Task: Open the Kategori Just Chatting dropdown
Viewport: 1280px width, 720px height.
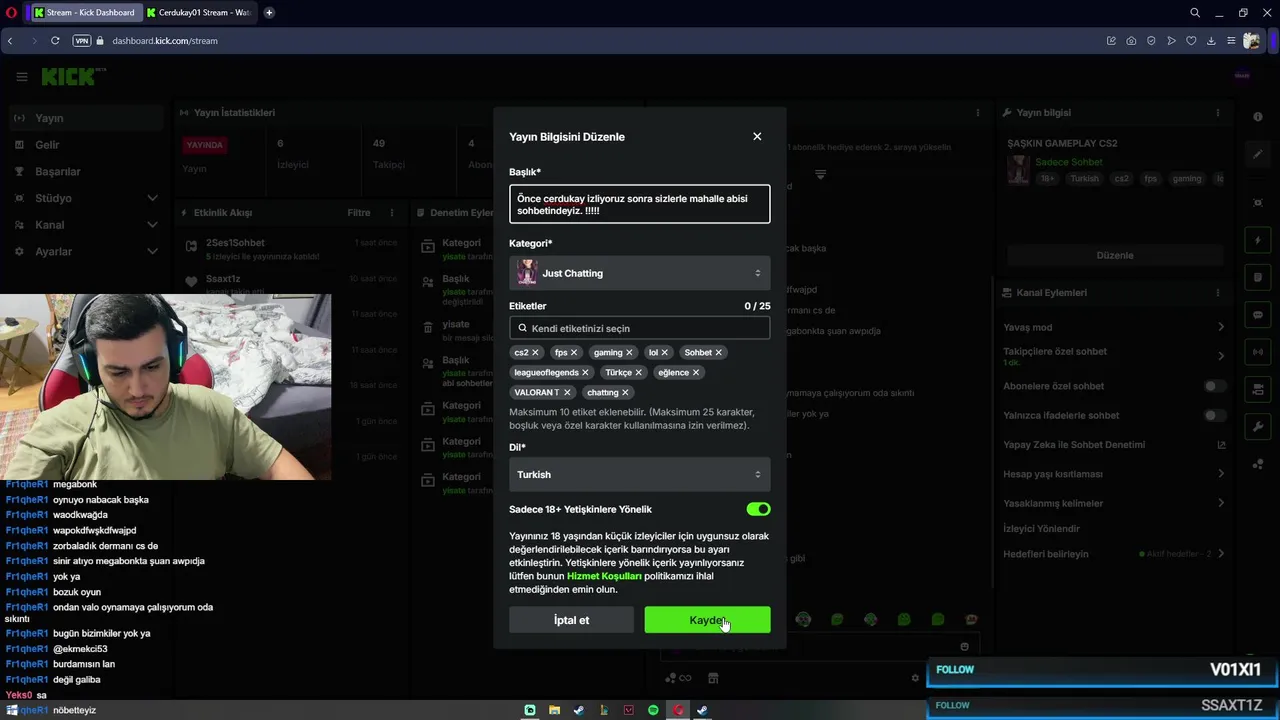Action: coord(640,273)
